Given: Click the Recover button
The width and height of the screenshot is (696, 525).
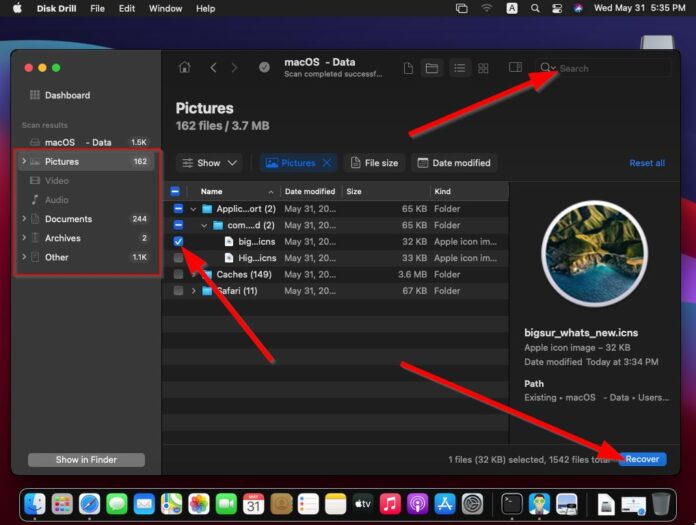Looking at the screenshot, I should pyautogui.click(x=642, y=459).
